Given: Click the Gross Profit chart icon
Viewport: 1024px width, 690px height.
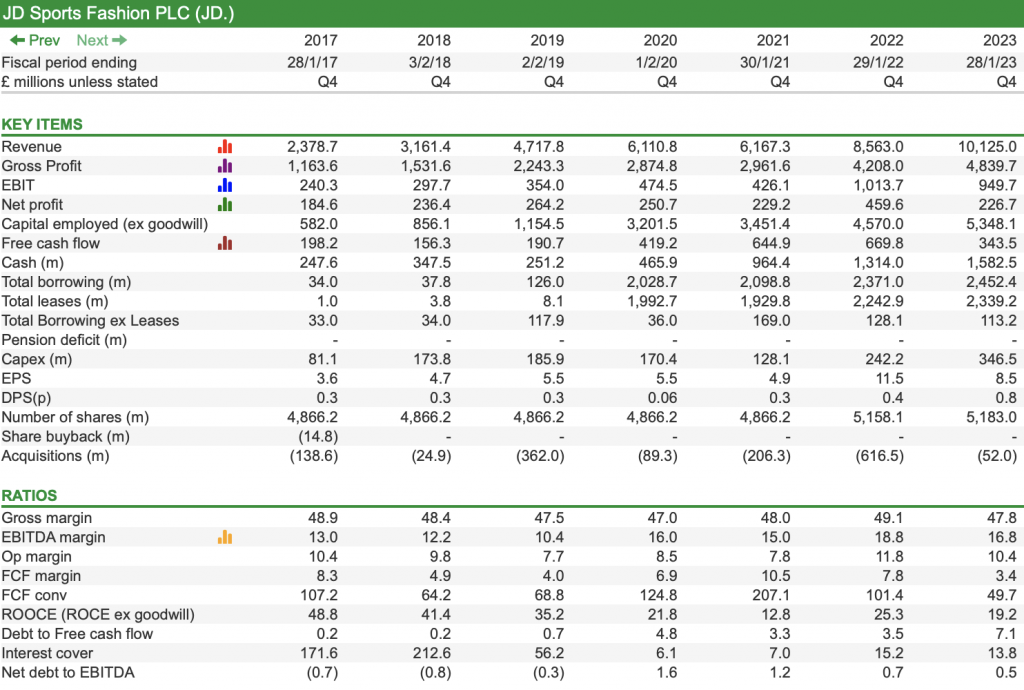Looking at the screenshot, I should (225, 166).
